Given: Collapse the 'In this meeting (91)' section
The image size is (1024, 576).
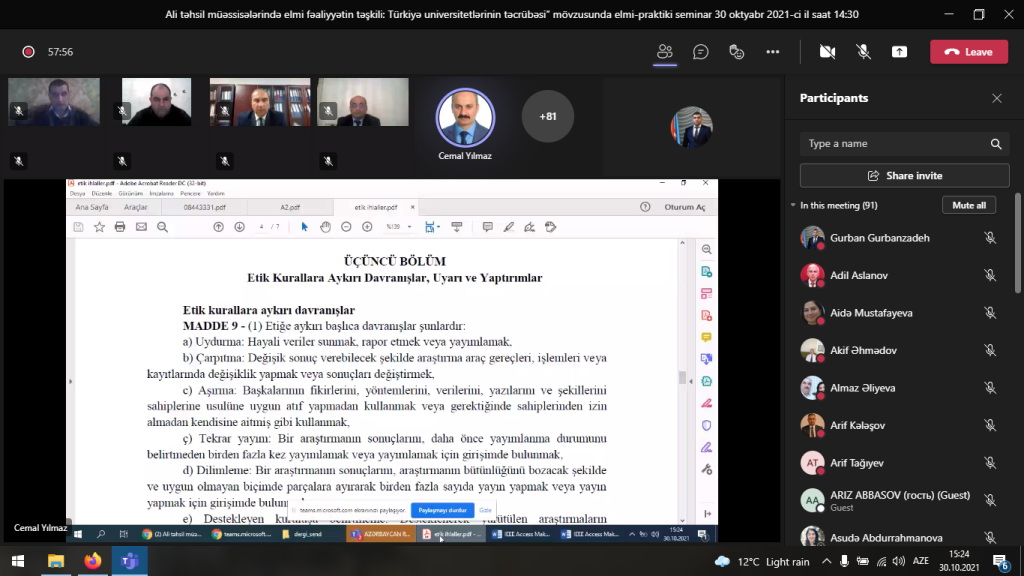Looking at the screenshot, I should tap(793, 205).
